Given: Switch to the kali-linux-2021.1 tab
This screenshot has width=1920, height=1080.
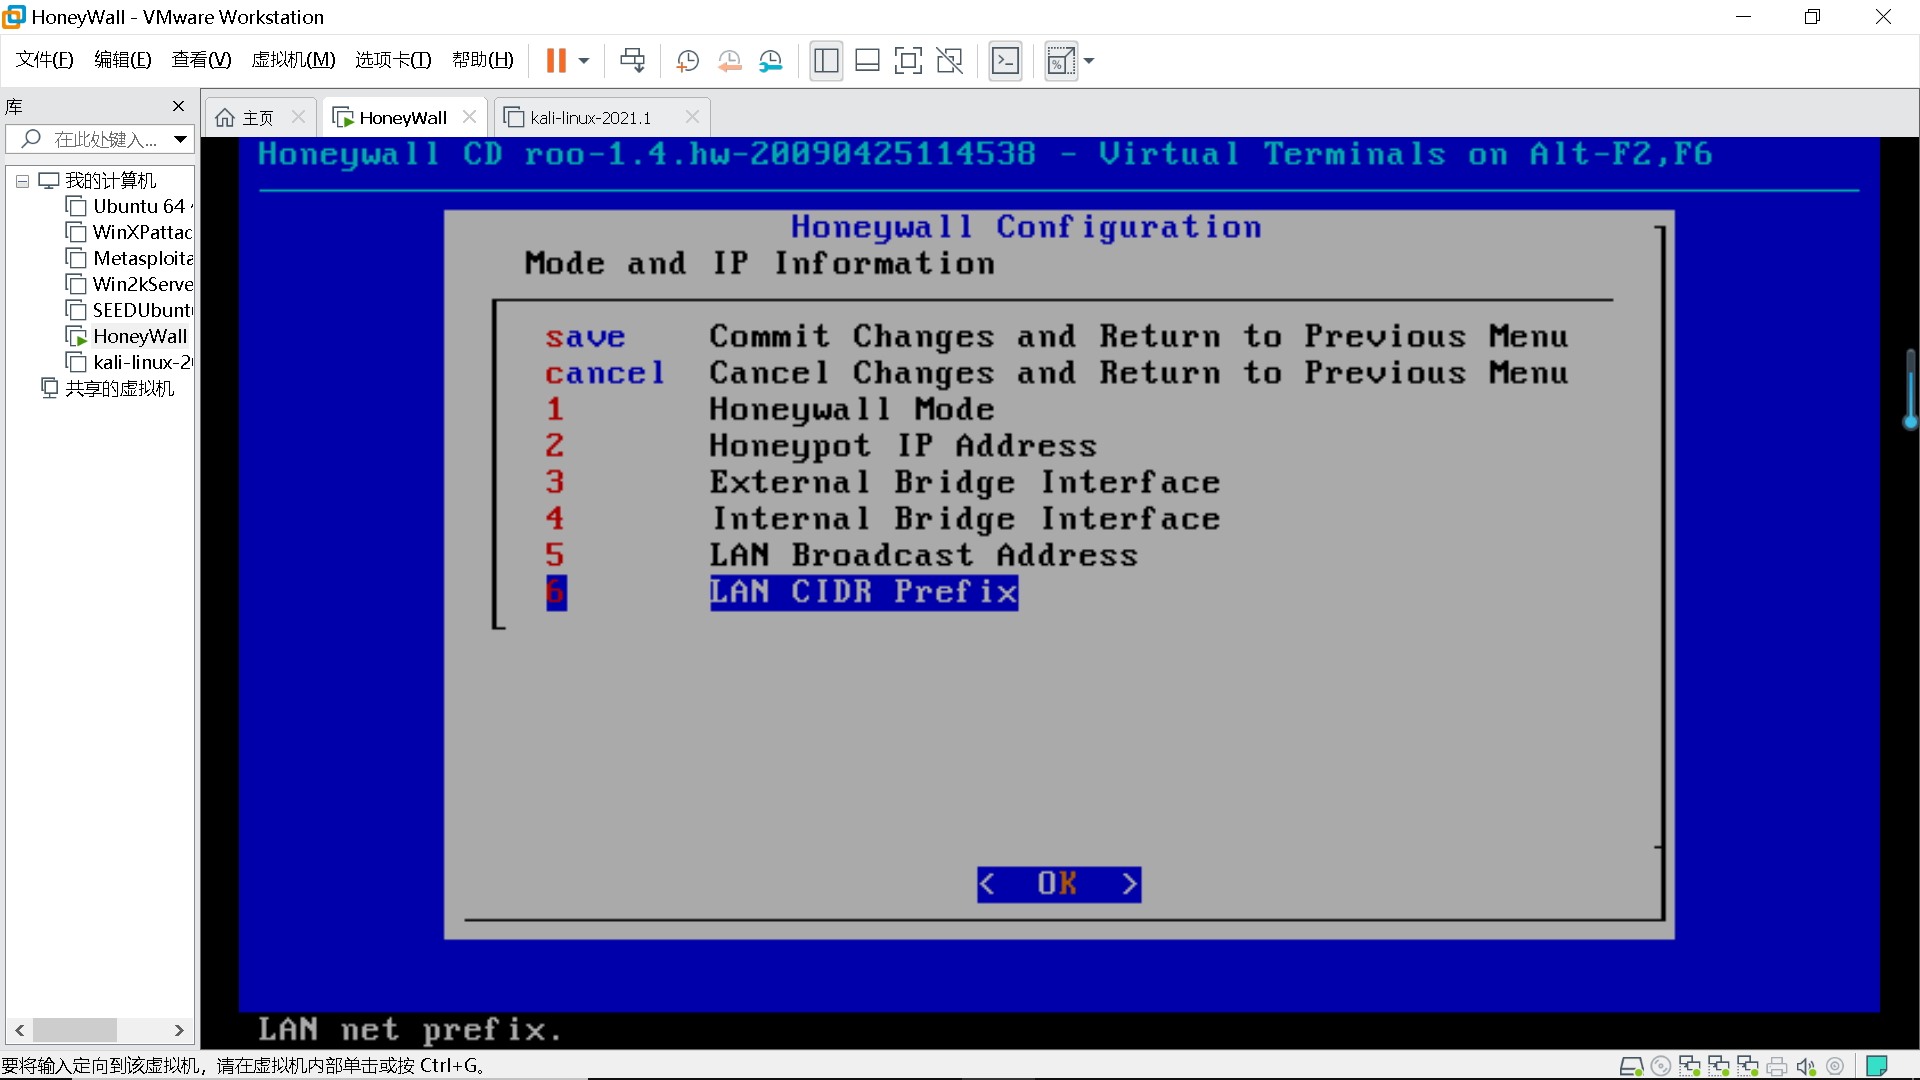Looking at the screenshot, I should coord(590,118).
